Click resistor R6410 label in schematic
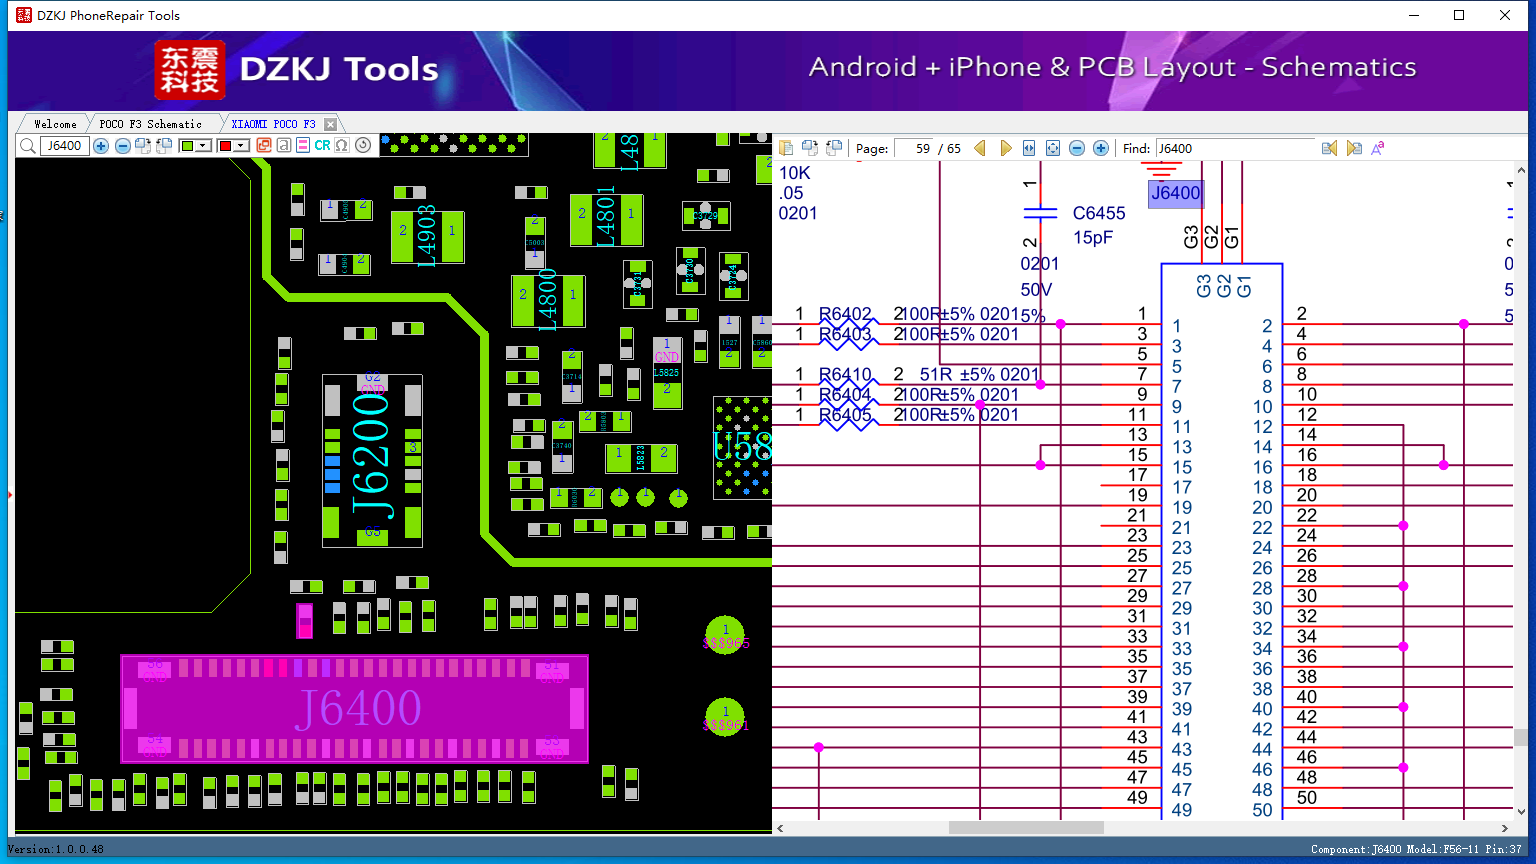1536x864 pixels. 845,375
